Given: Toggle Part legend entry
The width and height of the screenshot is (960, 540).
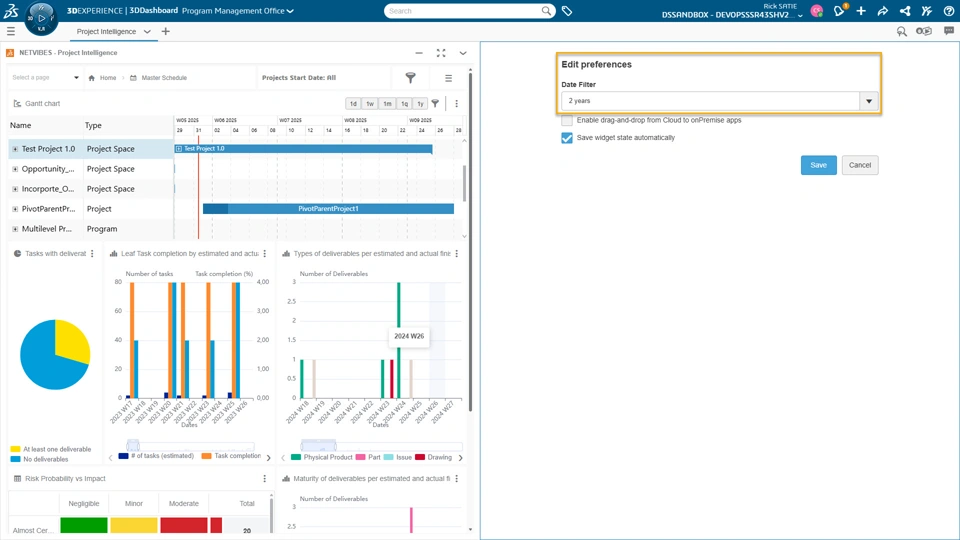Looking at the screenshot, I should [368, 457].
